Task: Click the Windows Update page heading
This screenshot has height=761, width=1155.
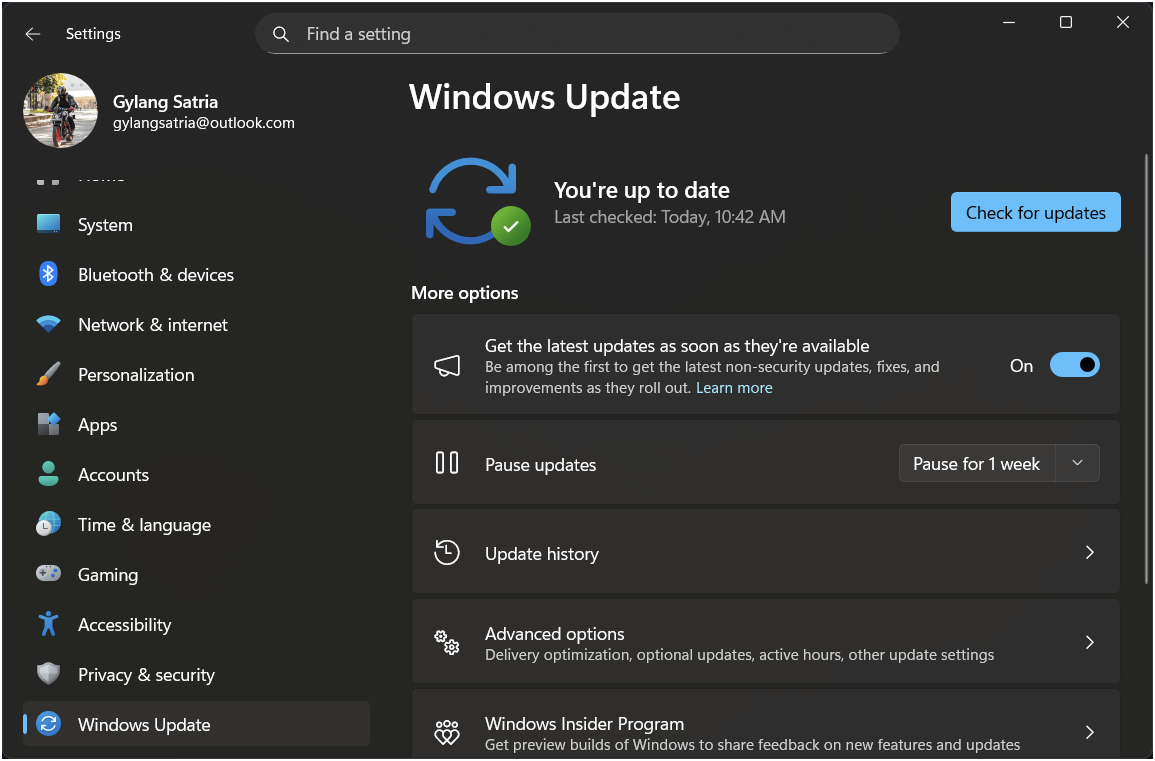Action: (544, 97)
